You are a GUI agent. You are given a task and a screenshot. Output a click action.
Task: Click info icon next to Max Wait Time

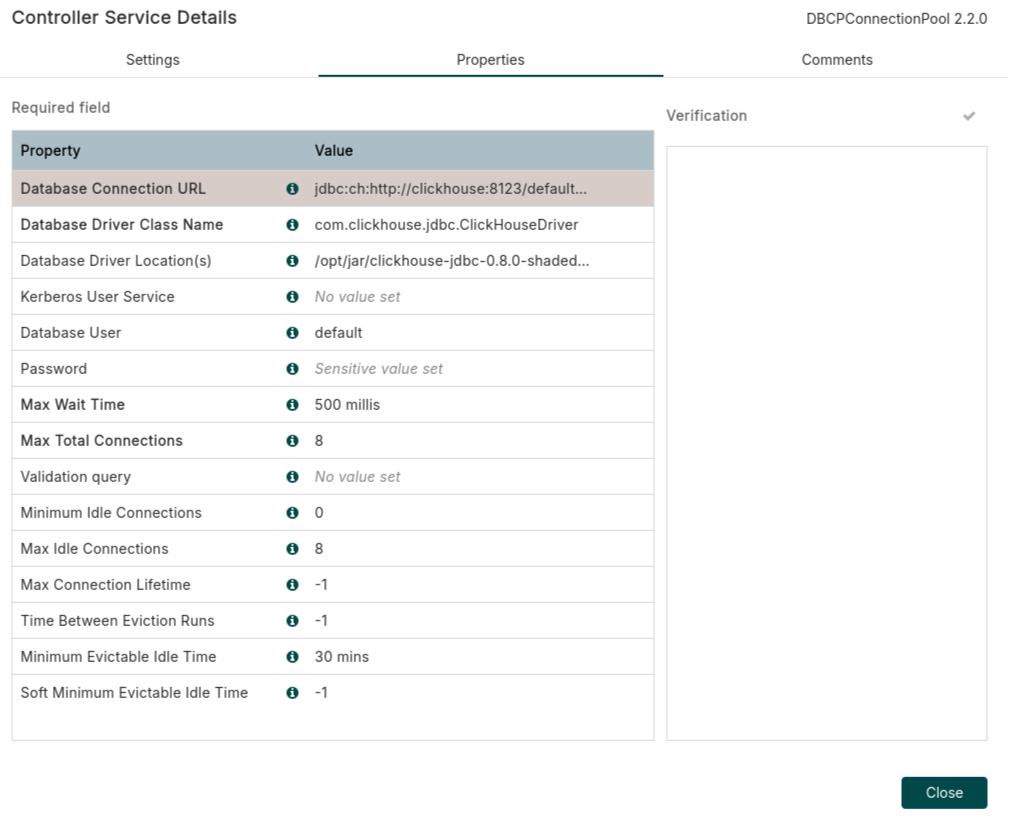coord(292,405)
